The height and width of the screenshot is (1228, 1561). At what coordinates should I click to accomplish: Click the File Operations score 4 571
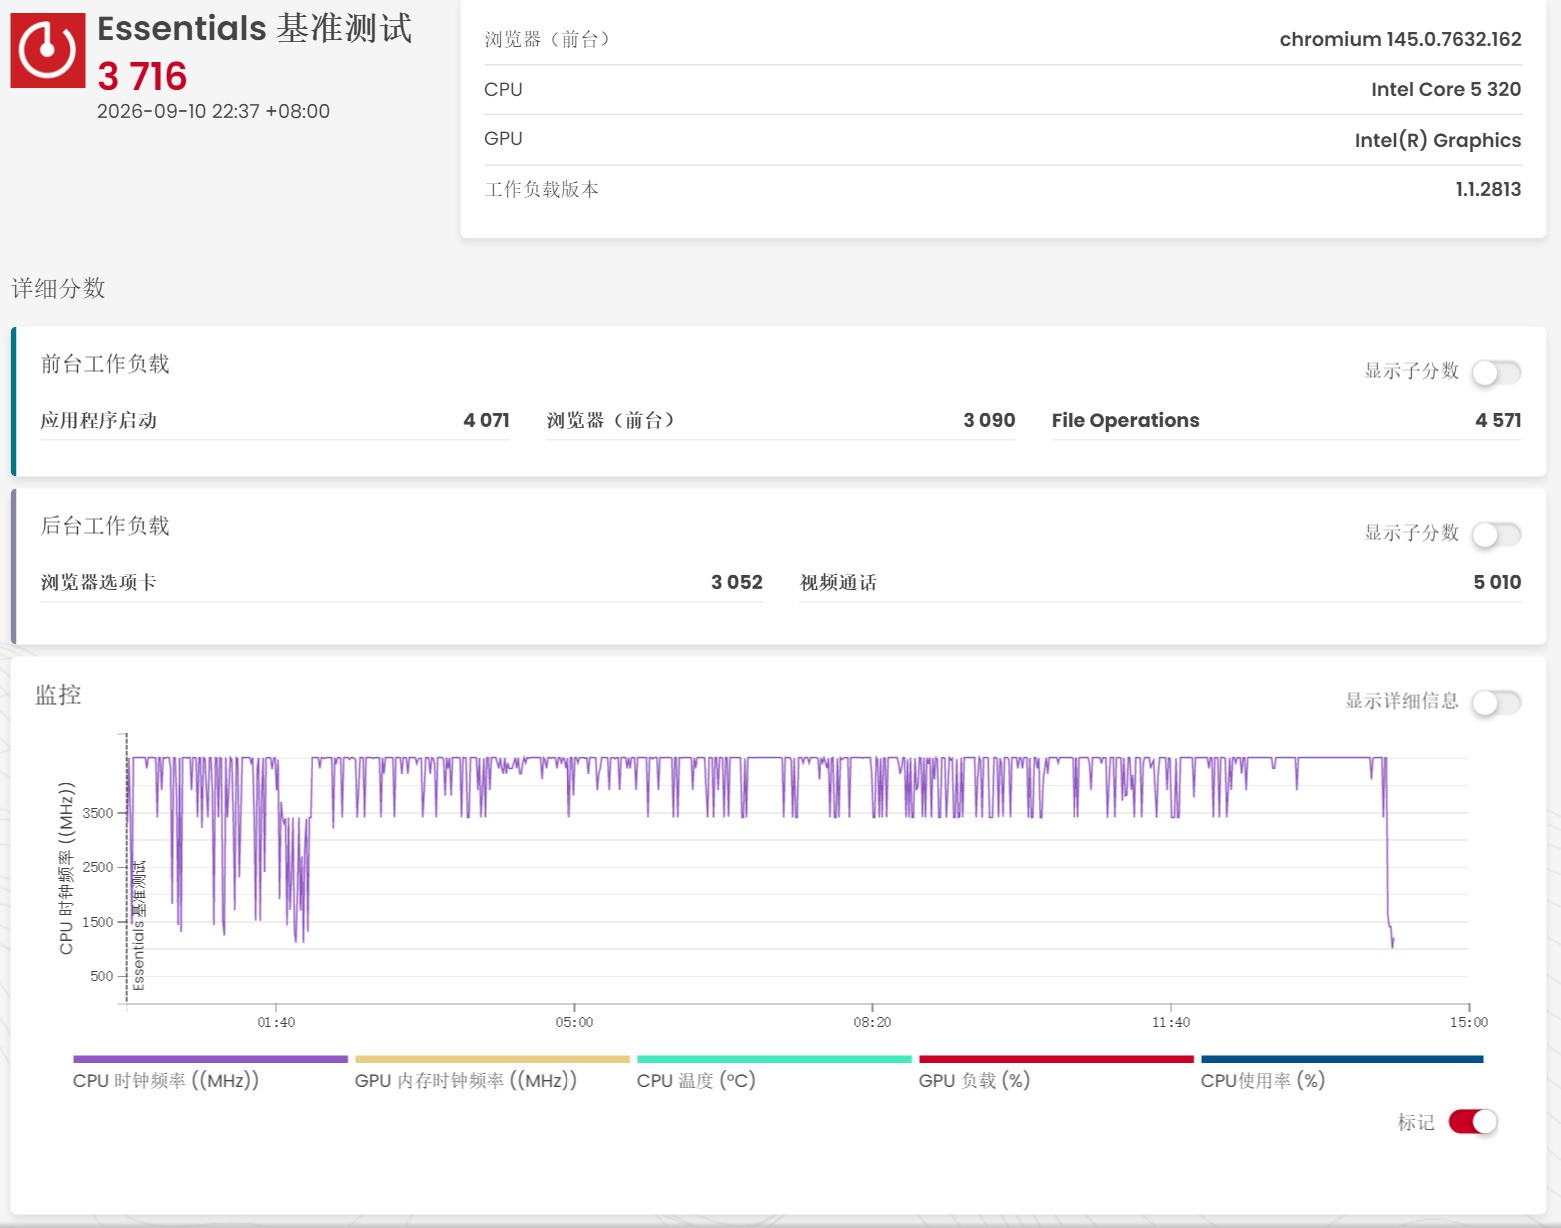[x=1498, y=420]
